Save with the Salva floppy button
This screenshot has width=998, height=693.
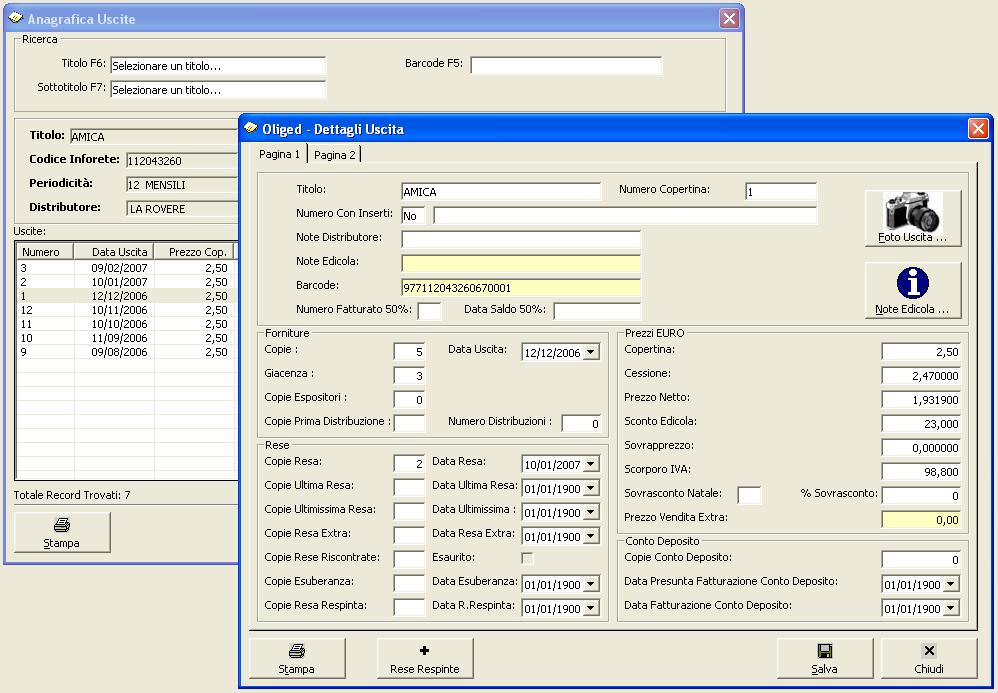click(x=824, y=658)
